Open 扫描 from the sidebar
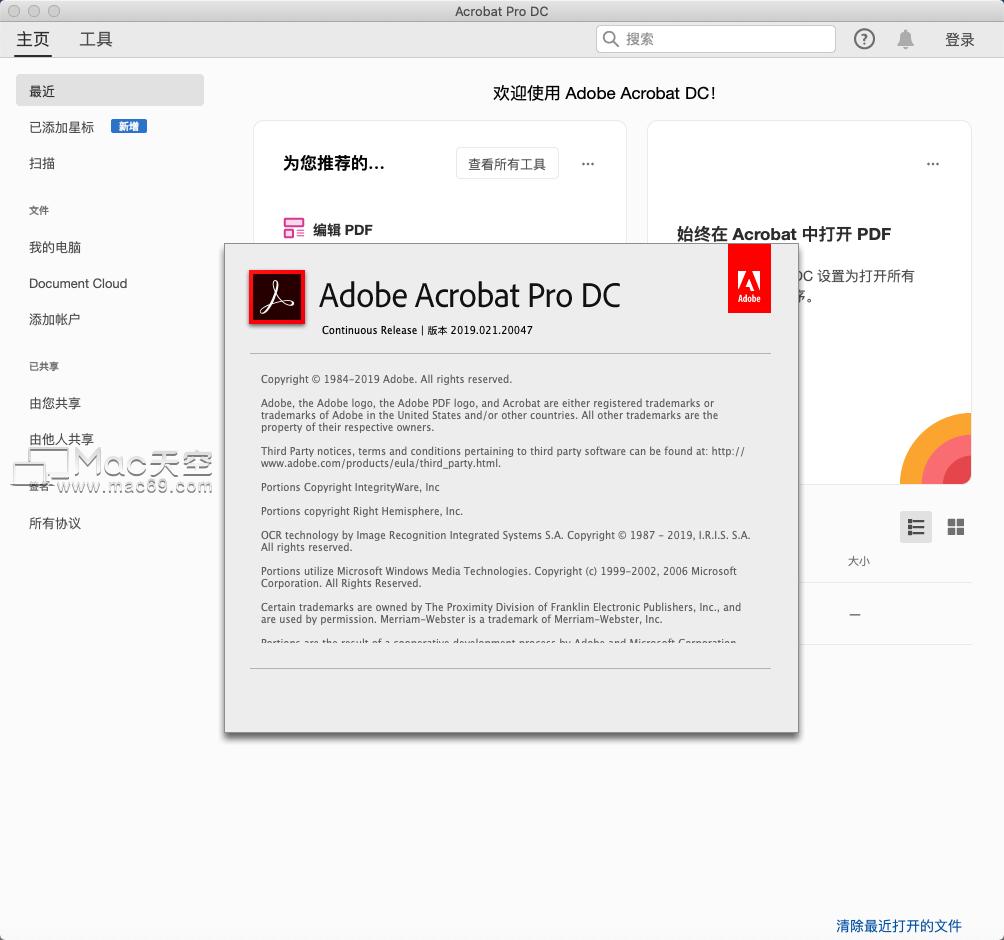The image size is (1004, 940). (41, 163)
